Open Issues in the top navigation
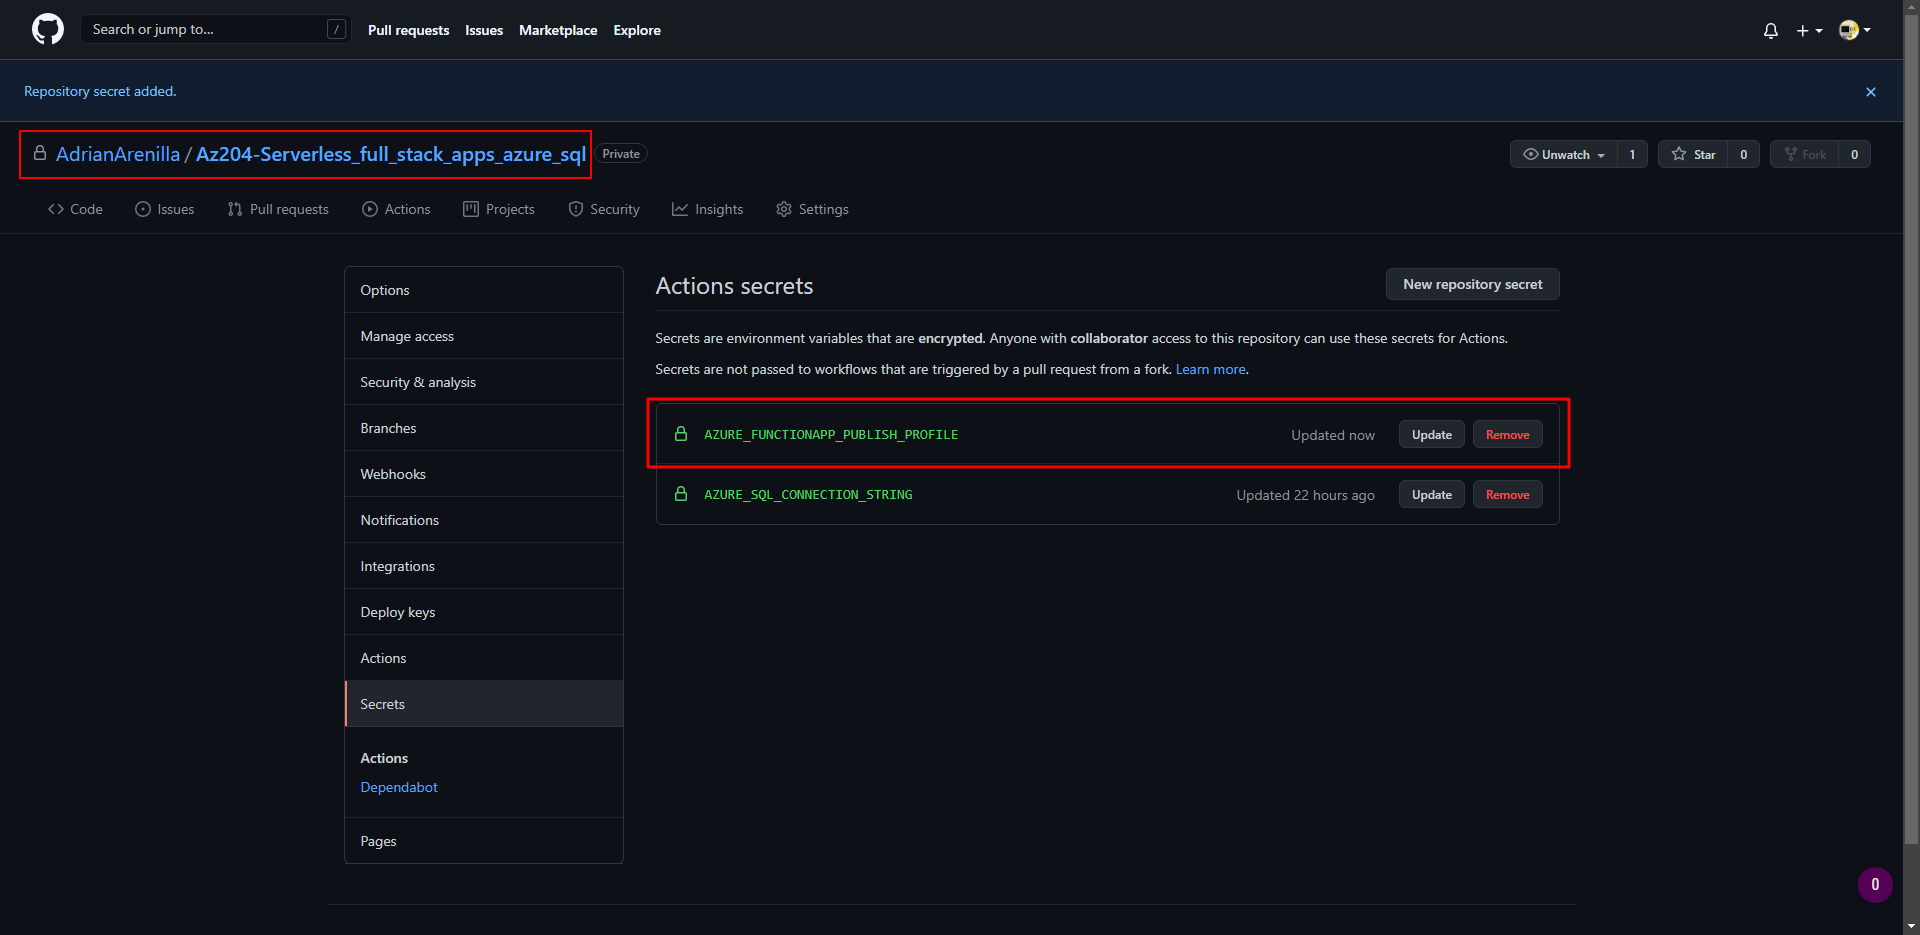This screenshot has height=935, width=1920. pos(484,30)
